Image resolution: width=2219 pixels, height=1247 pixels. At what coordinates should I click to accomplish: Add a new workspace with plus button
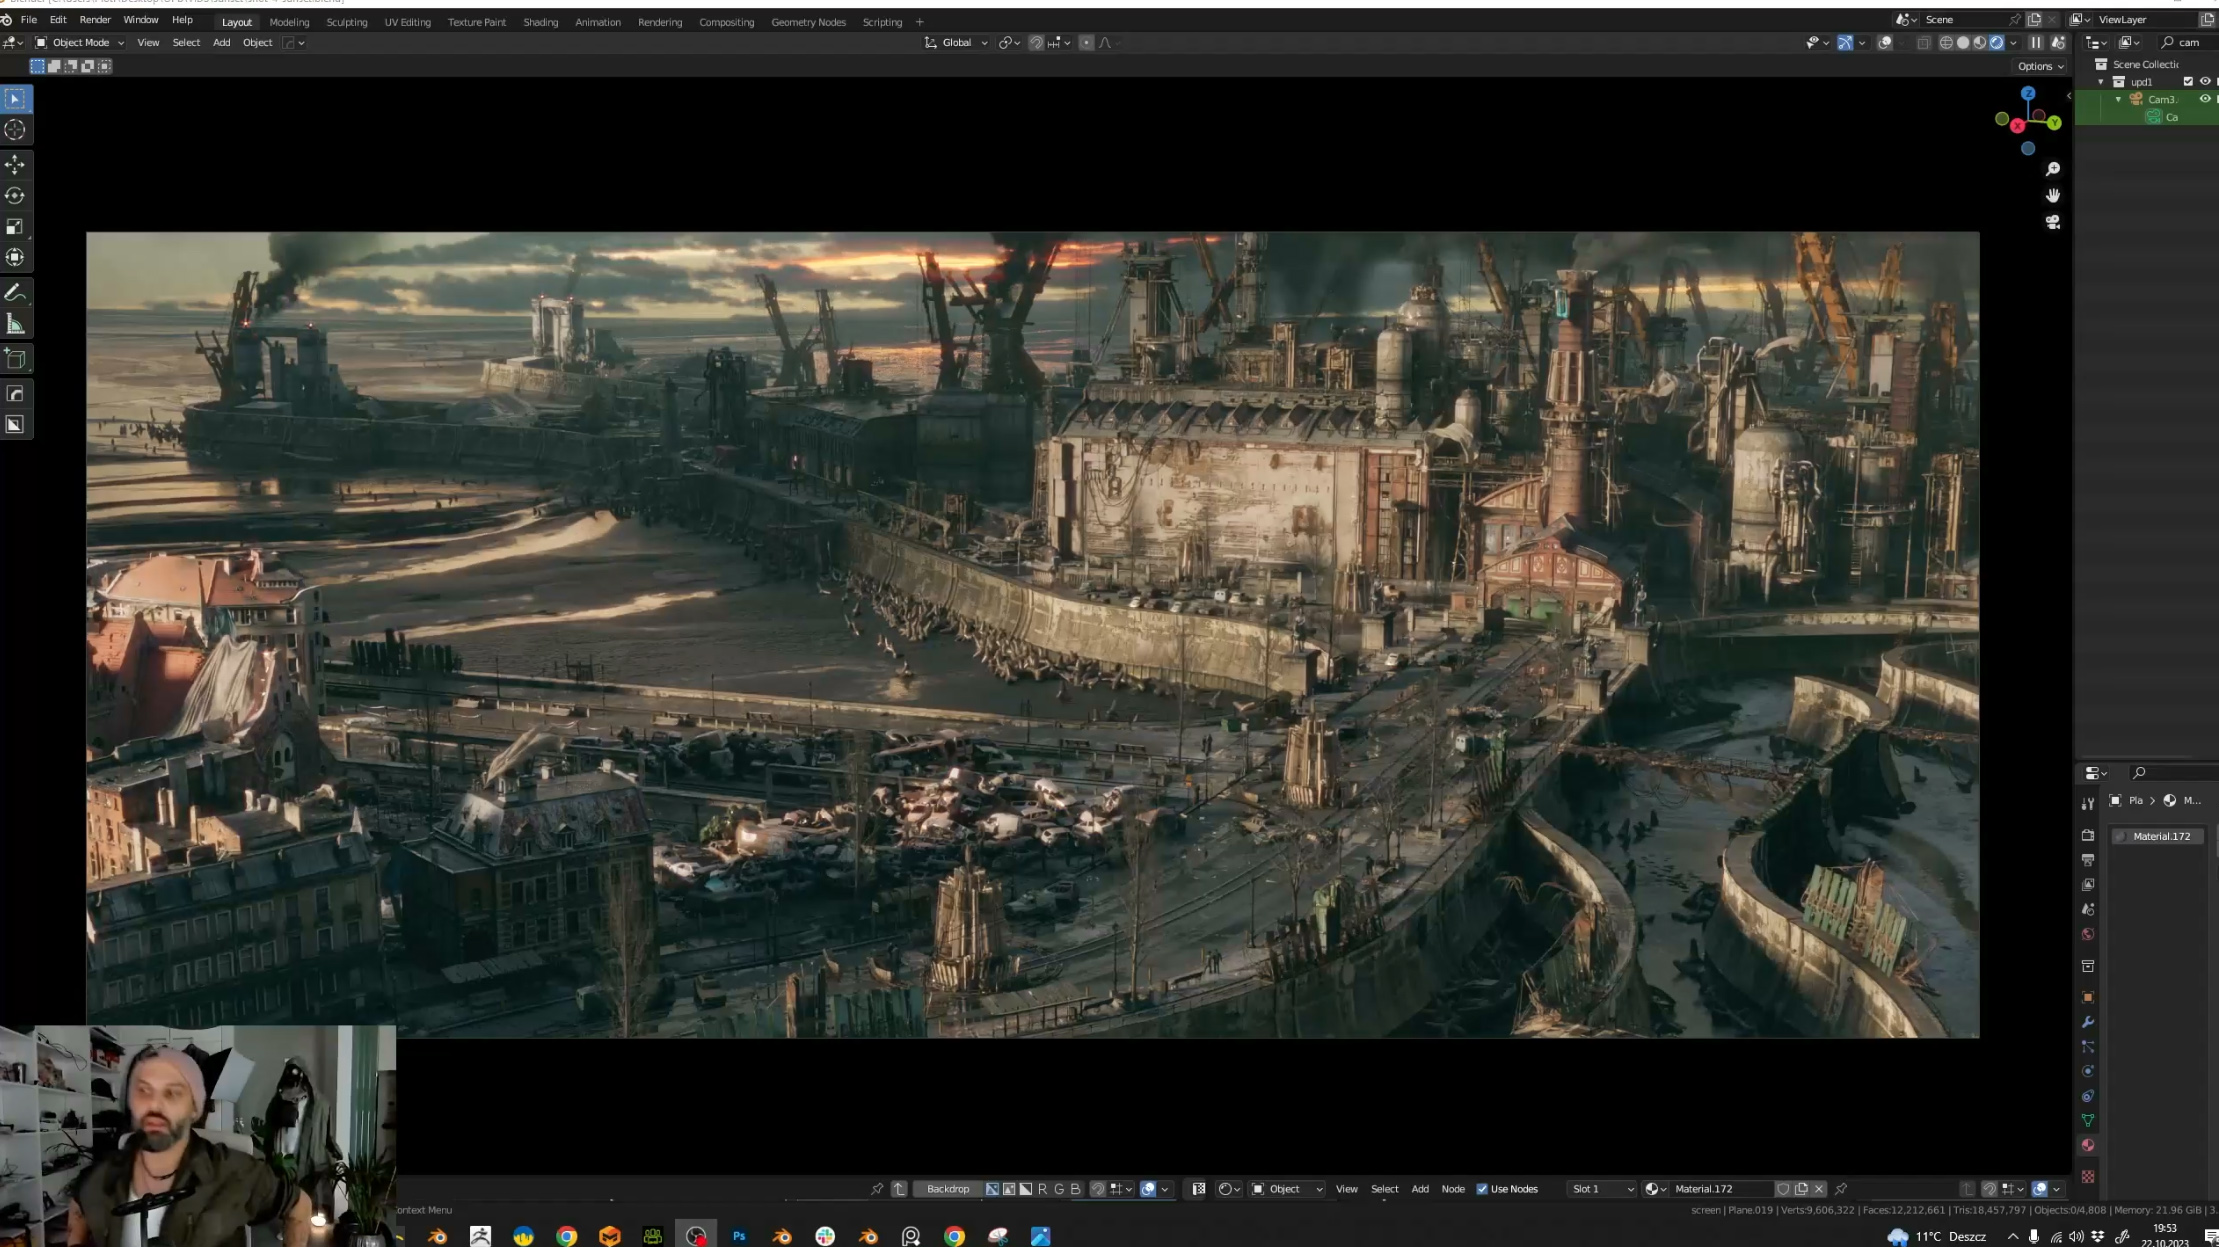coord(919,22)
